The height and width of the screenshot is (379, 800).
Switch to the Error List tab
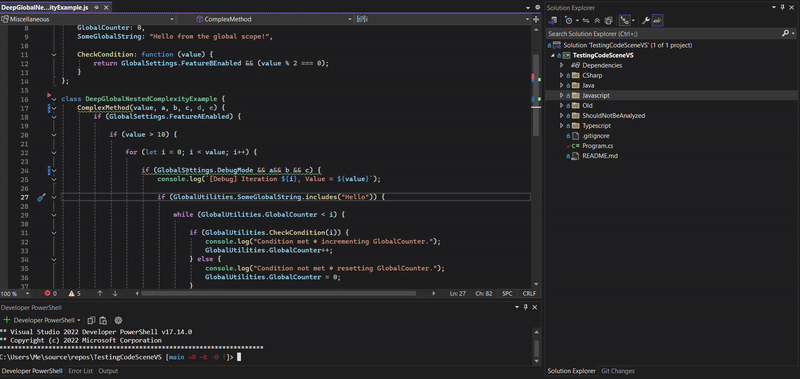click(81, 371)
